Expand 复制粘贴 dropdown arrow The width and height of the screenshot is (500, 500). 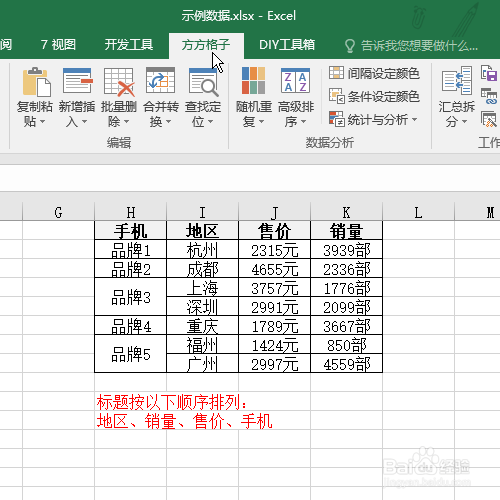click(x=42, y=122)
